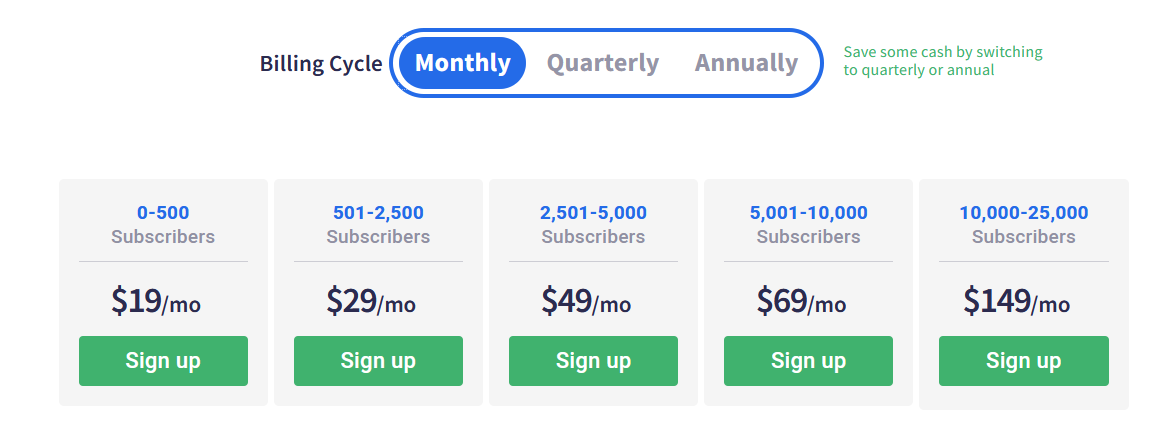Click the 0-500 Subscribers heading
This screenshot has width=1165, height=425.
coord(163,224)
